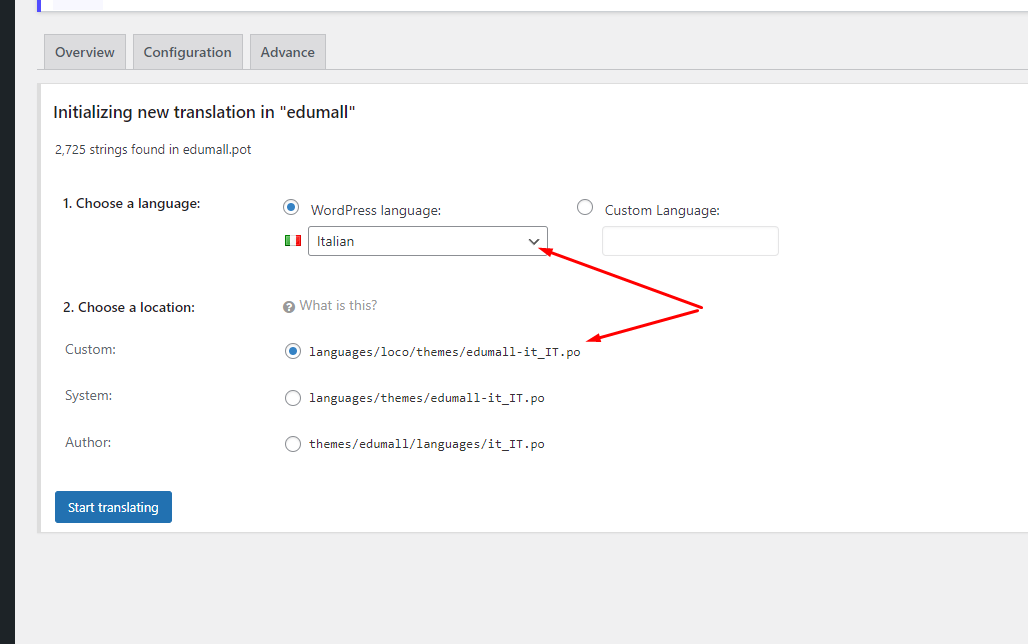Select path themes/edumall/languages/it_IT.po
The width and height of the screenshot is (1028, 644).
pos(427,444)
